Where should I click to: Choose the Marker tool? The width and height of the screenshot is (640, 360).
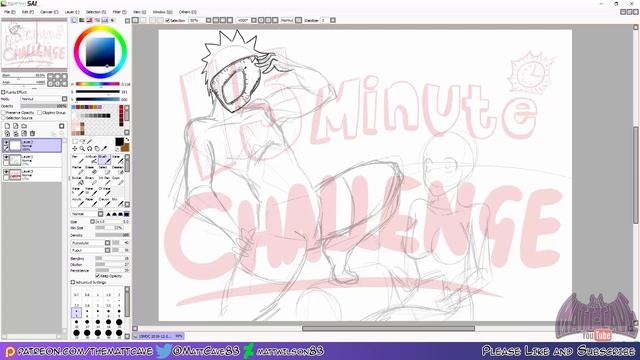(78, 170)
